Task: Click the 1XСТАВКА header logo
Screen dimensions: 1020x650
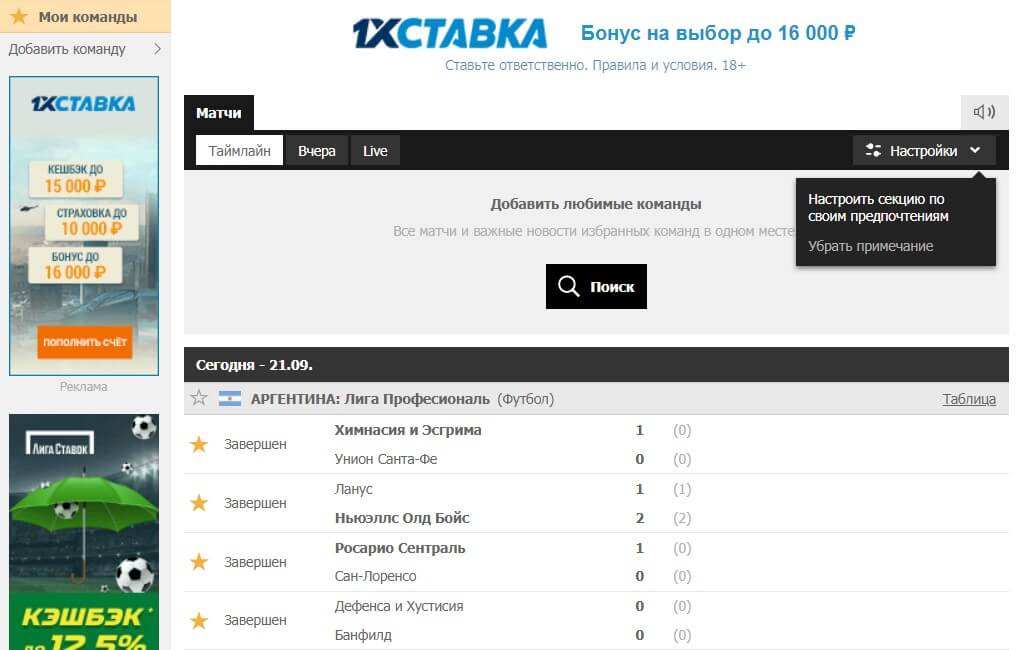Action: [450, 33]
